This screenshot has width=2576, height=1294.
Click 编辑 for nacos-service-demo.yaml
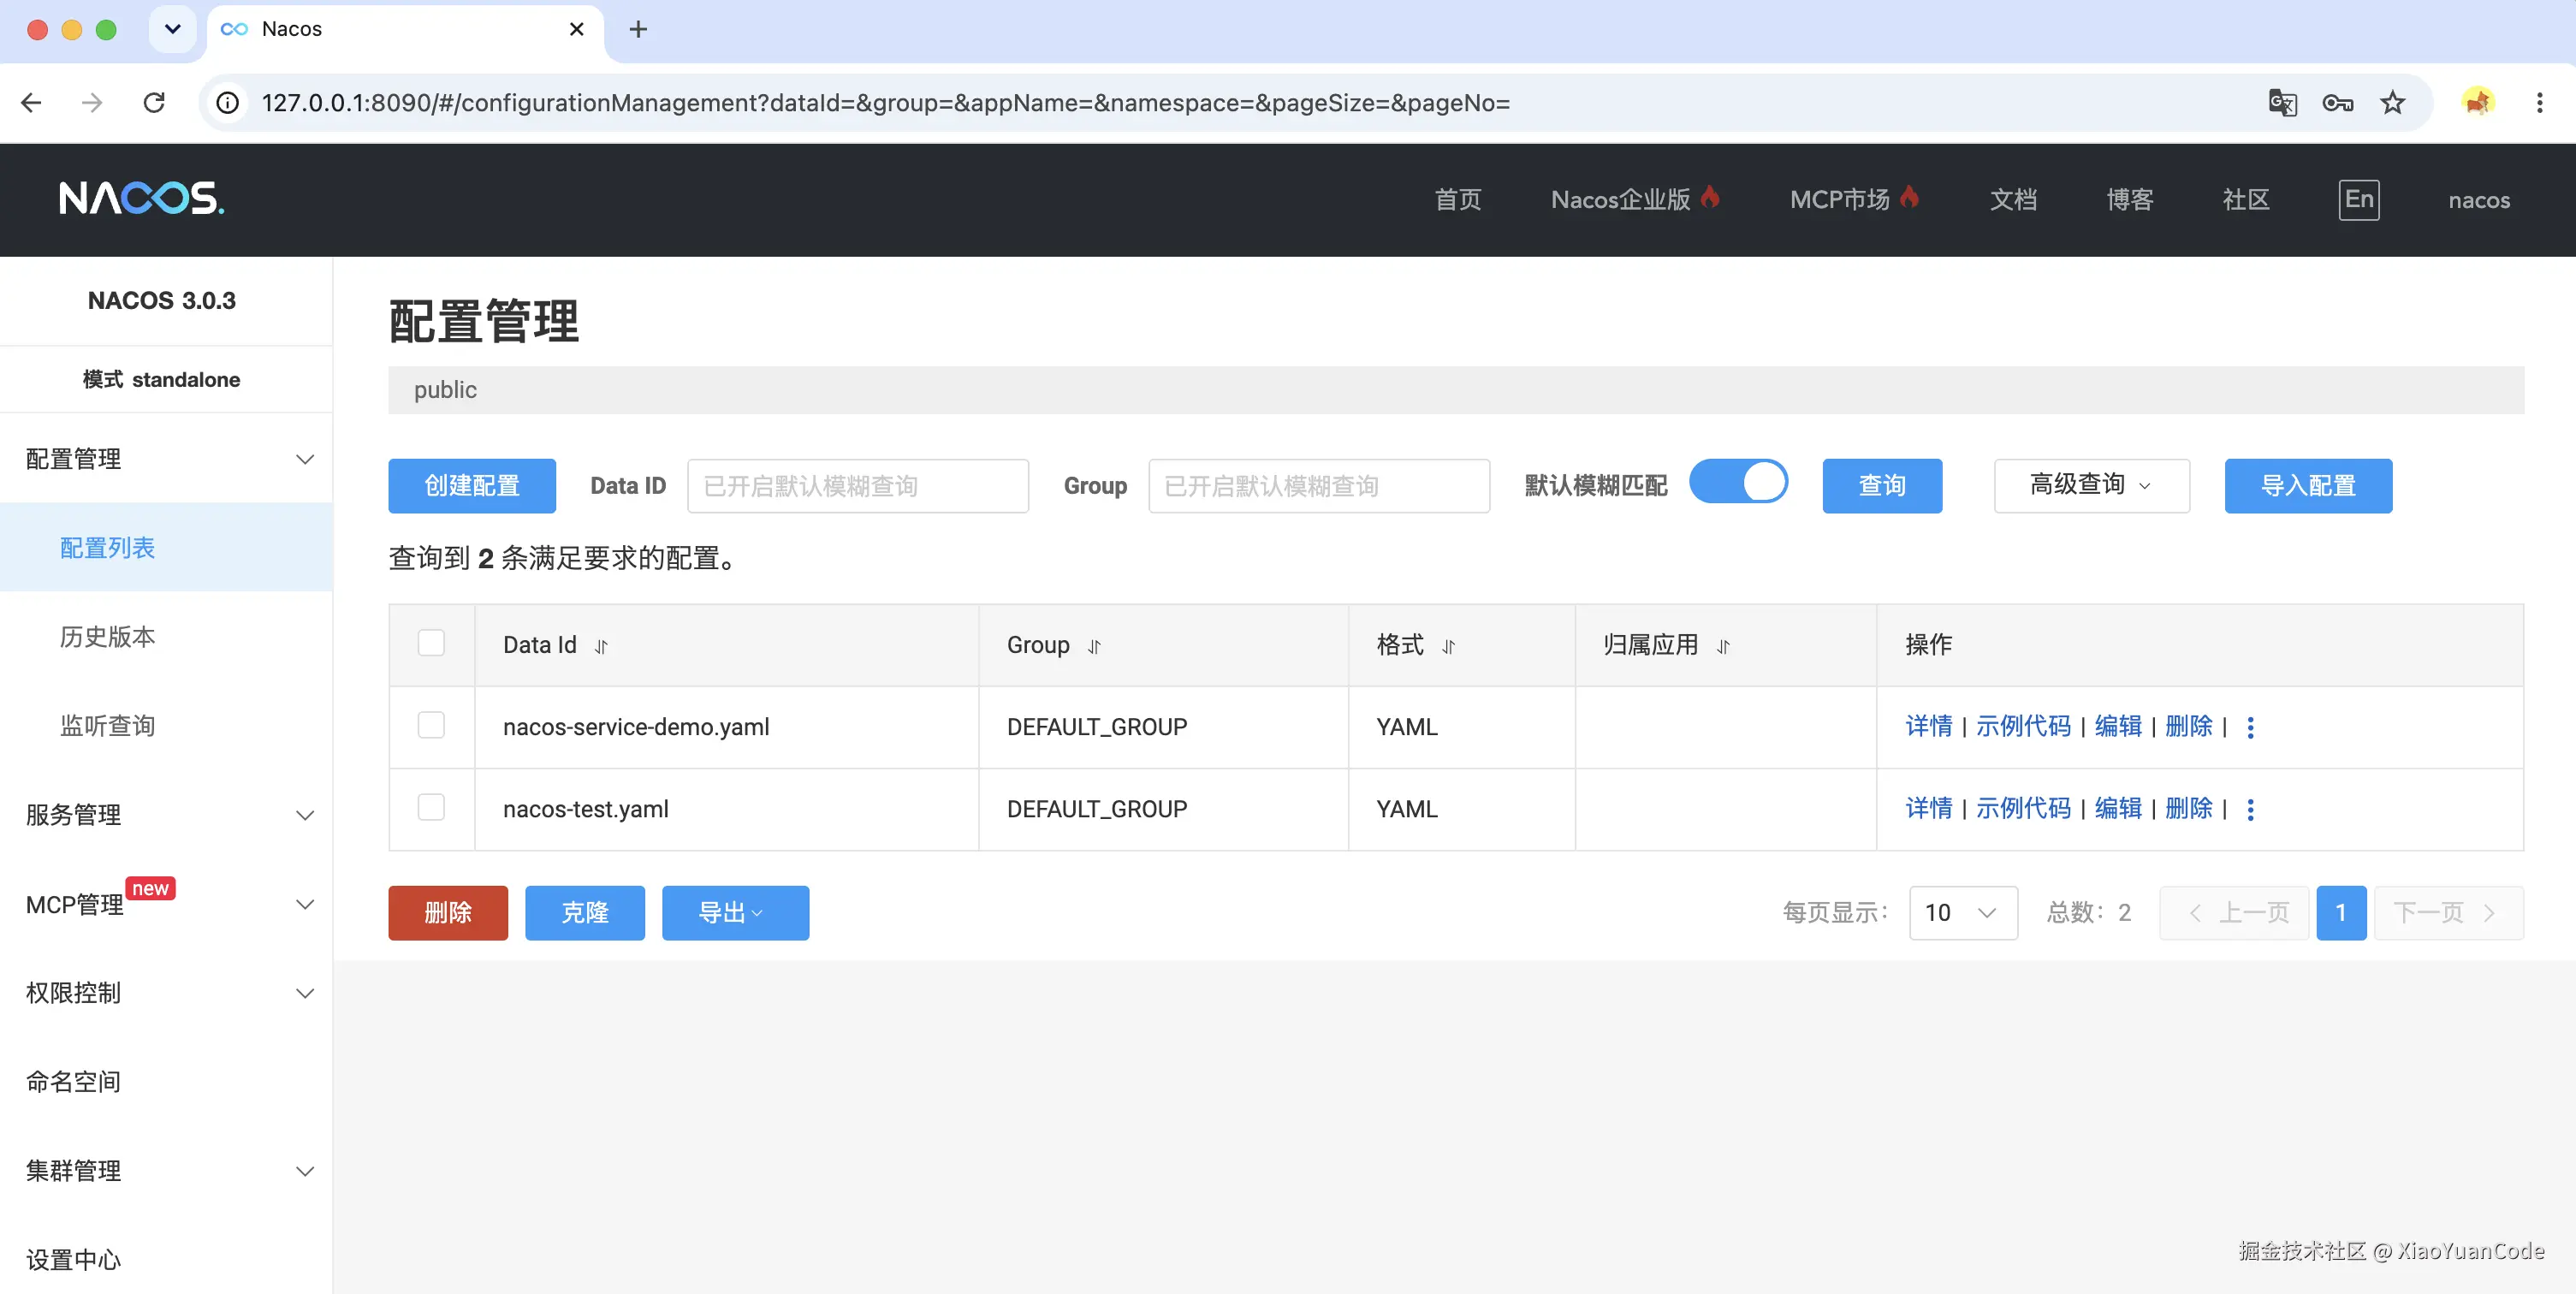(2118, 727)
